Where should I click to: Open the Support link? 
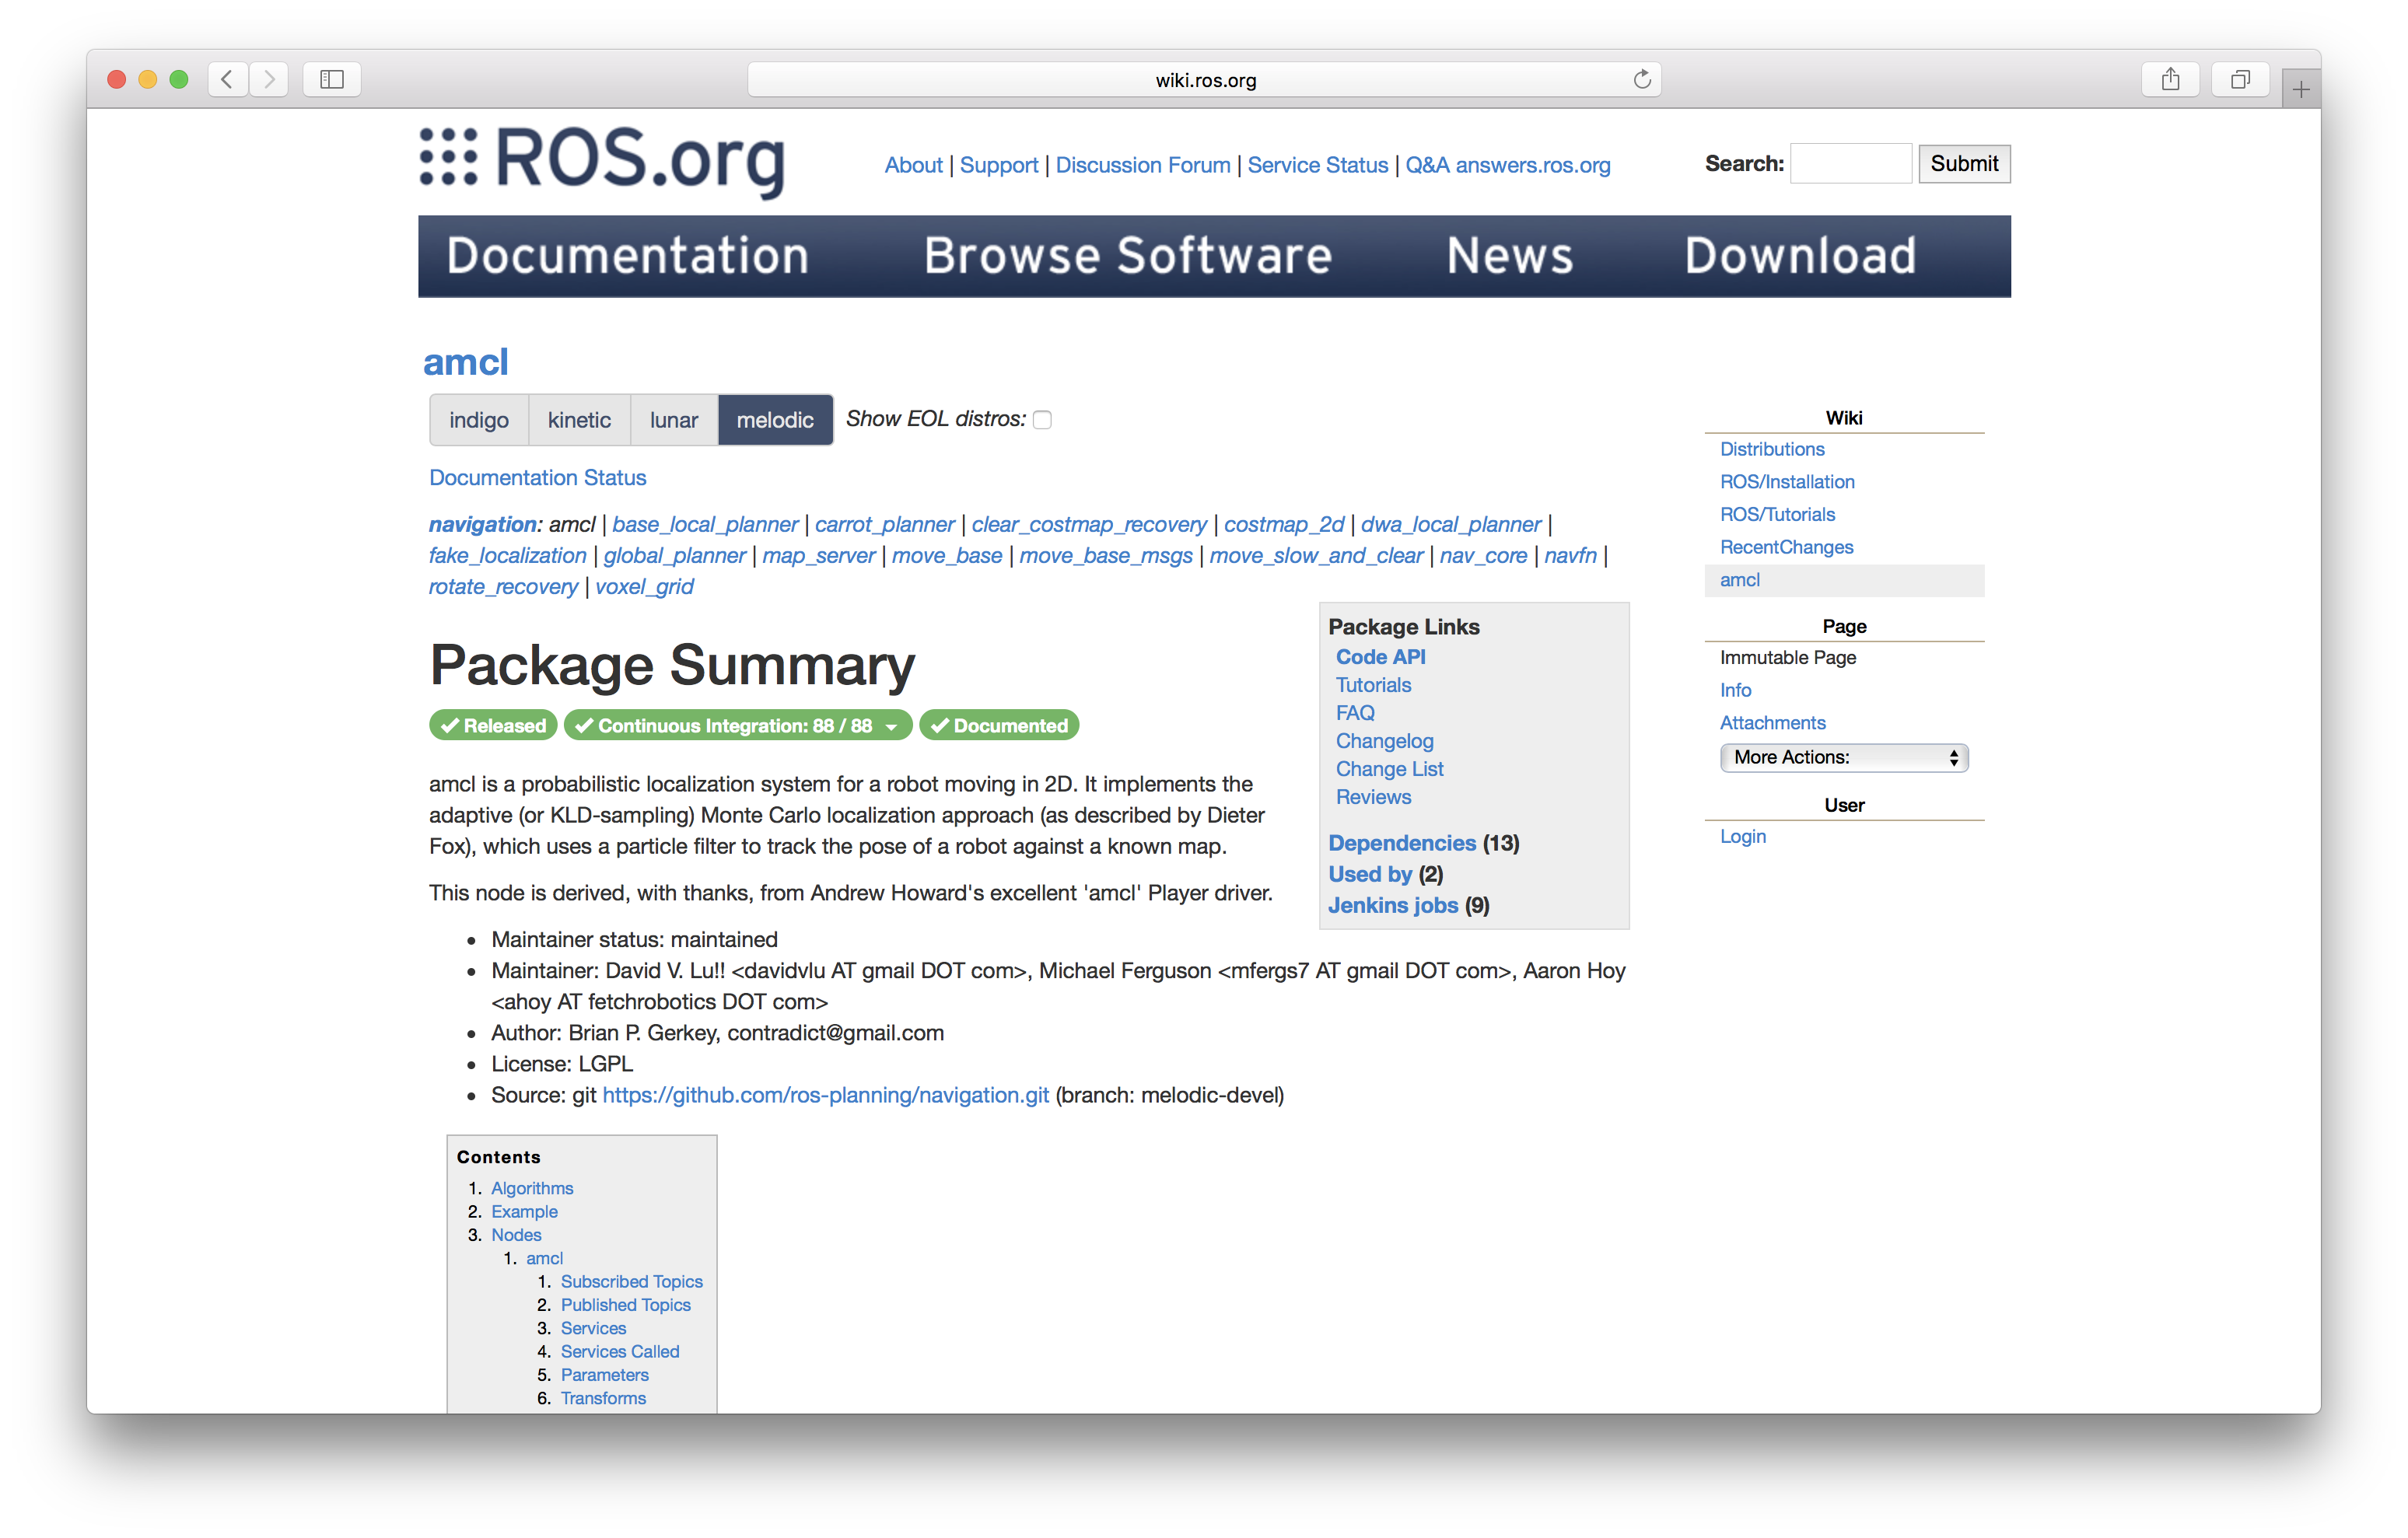[998, 165]
